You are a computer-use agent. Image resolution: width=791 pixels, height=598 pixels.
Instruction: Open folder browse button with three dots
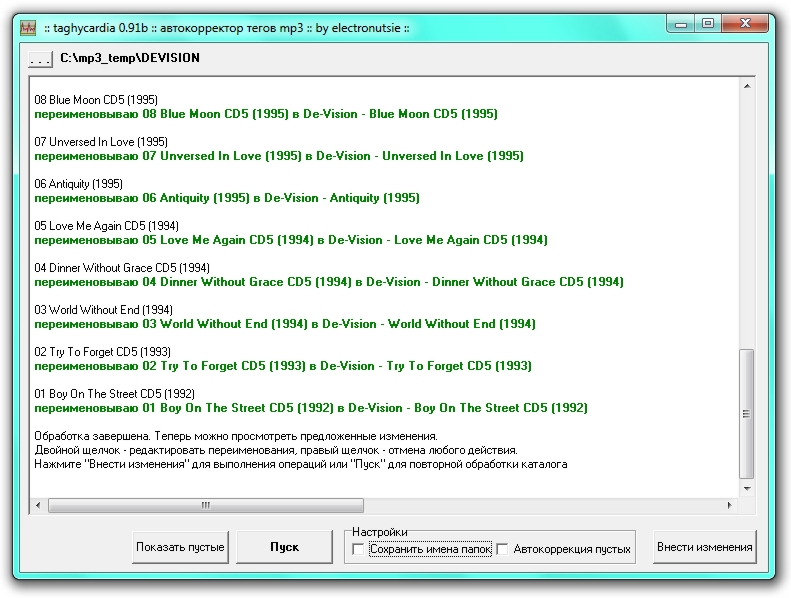40,59
